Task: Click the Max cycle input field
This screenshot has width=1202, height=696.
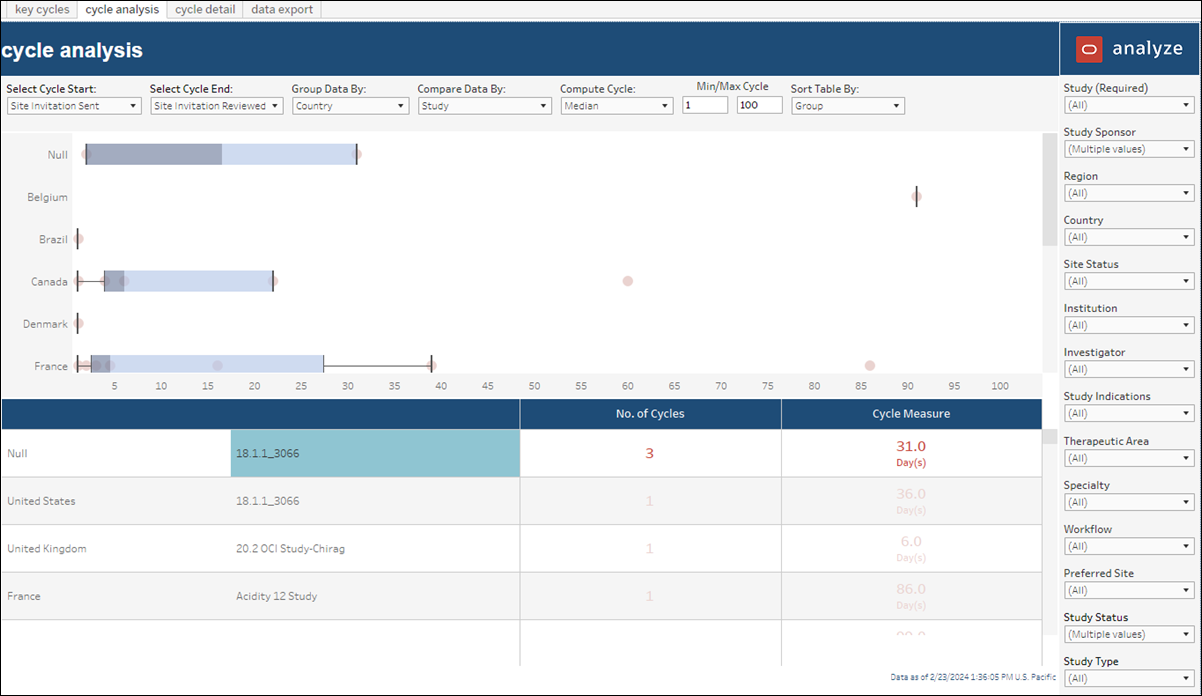Action: click(760, 105)
